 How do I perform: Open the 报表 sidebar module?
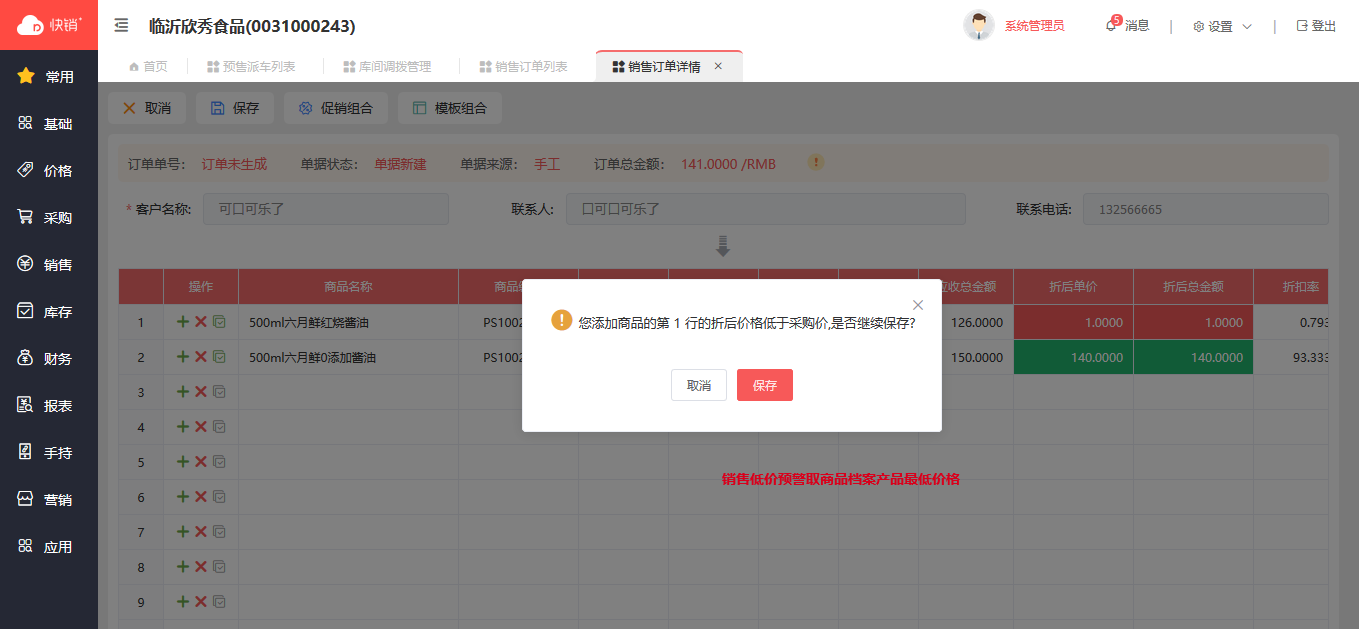click(49, 405)
